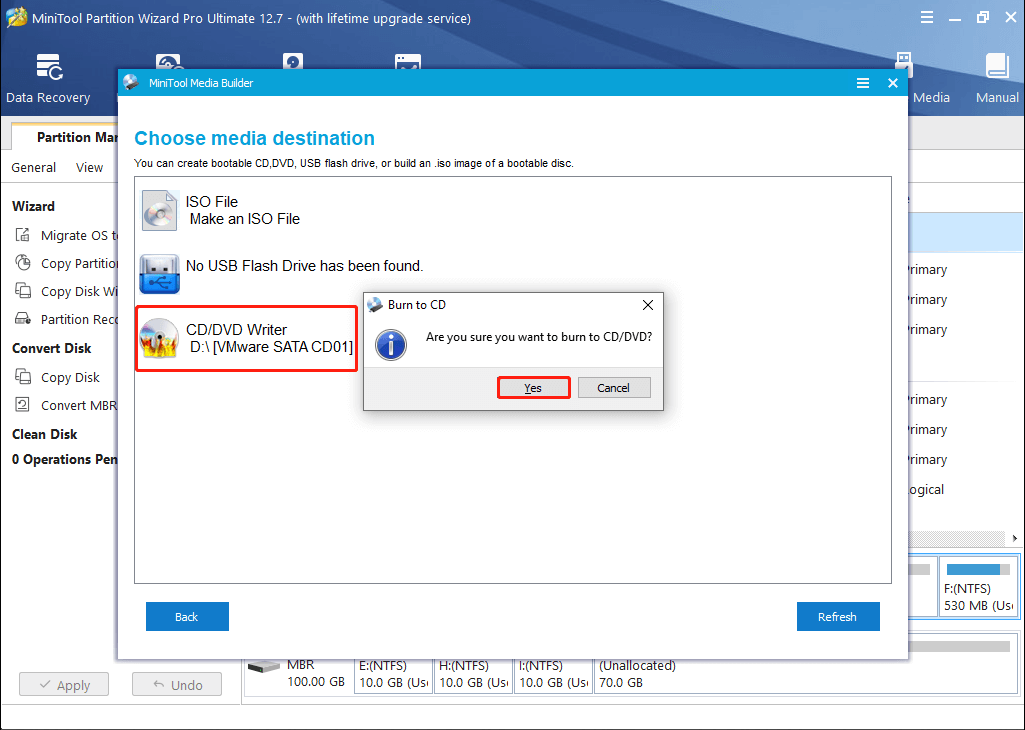The width and height of the screenshot is (1025, 730).
Task: Select the E:(NTFS) partition block
Action: 393,674
